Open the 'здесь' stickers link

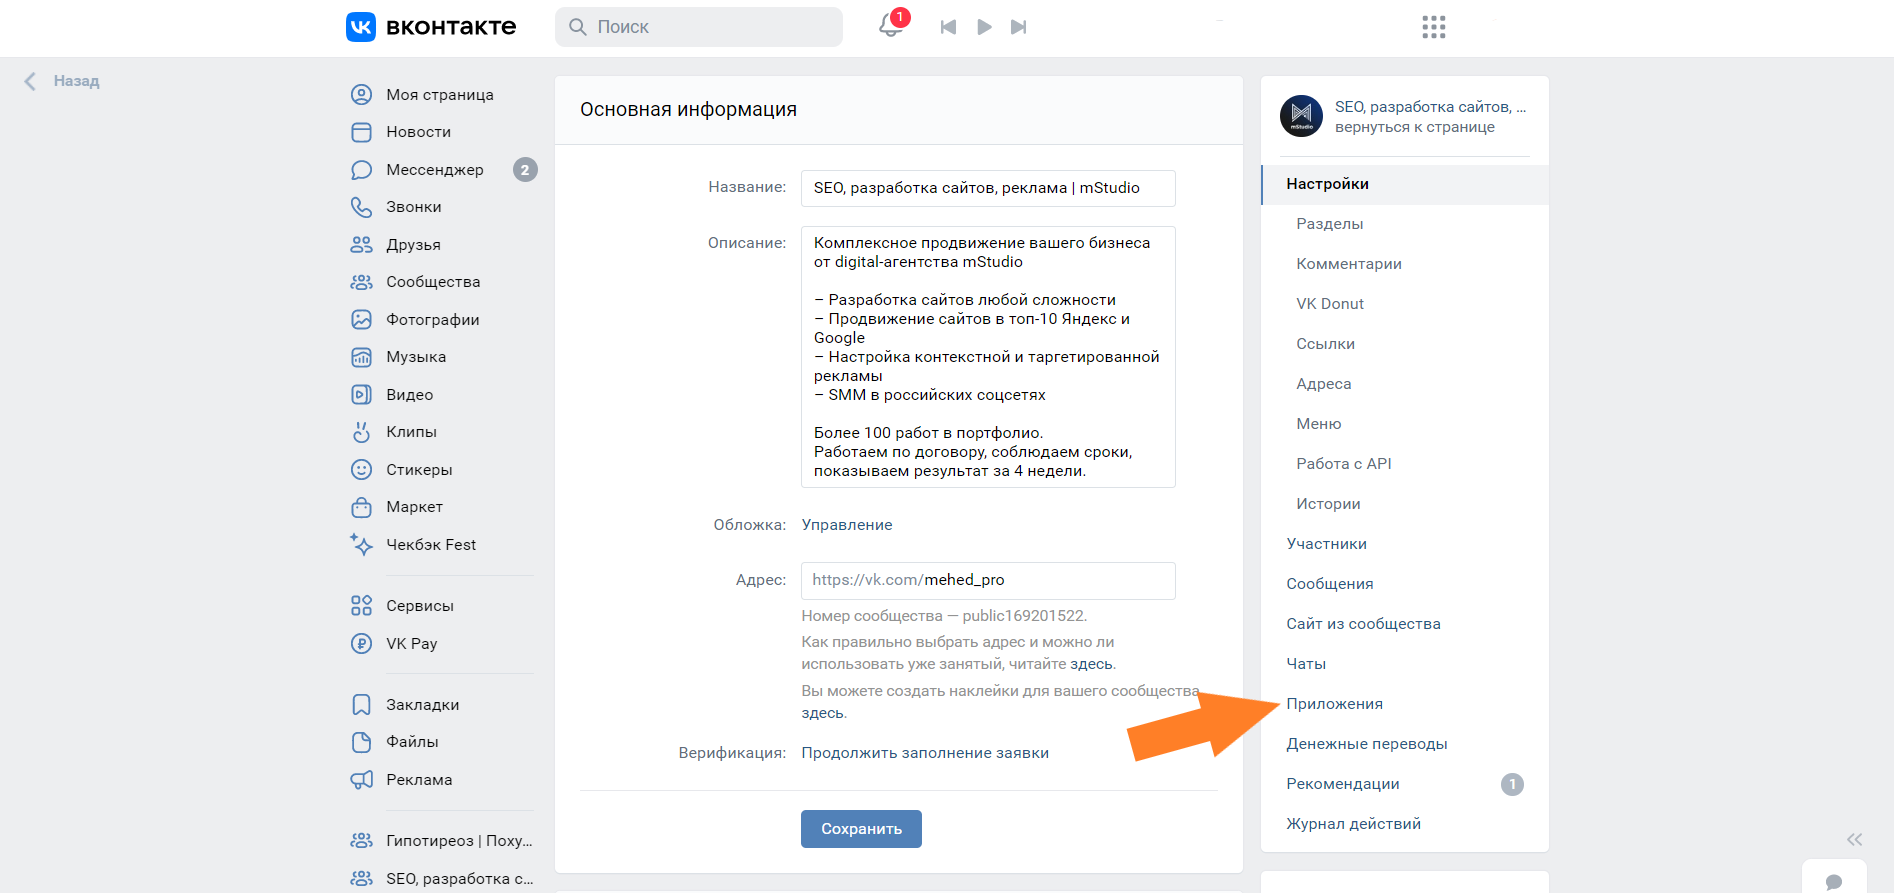[x=823, y=713]
